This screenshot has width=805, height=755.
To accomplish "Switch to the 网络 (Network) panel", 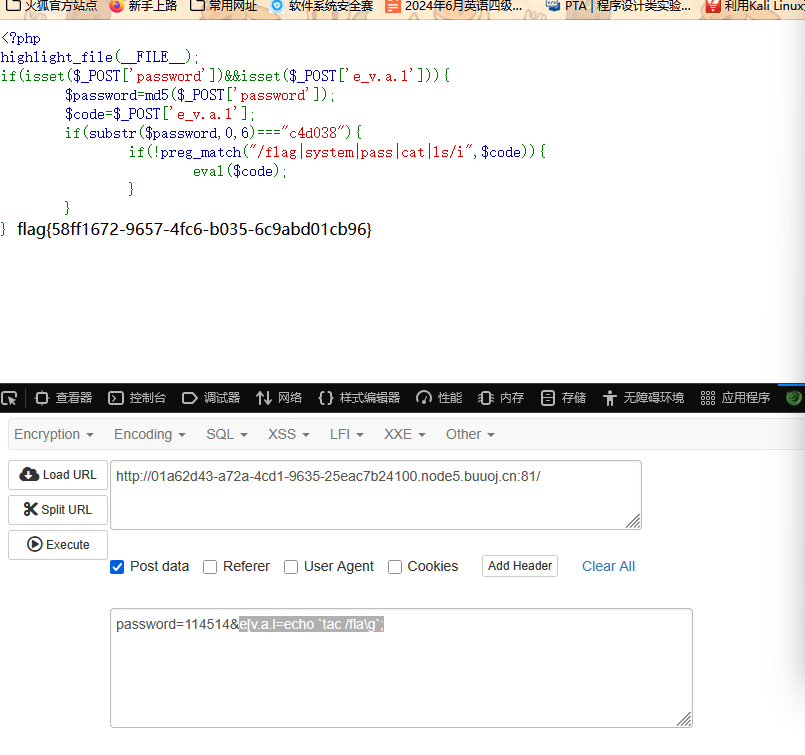I will (x=279, y=398).
